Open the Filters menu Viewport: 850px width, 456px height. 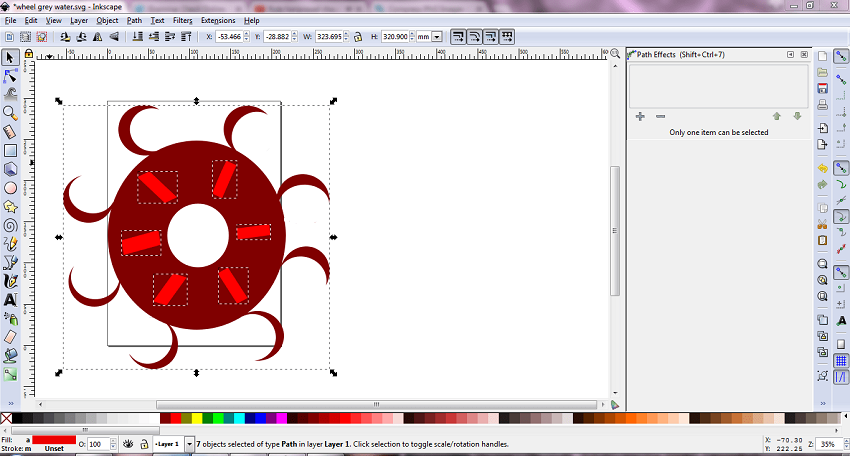[x=182, y=20]
